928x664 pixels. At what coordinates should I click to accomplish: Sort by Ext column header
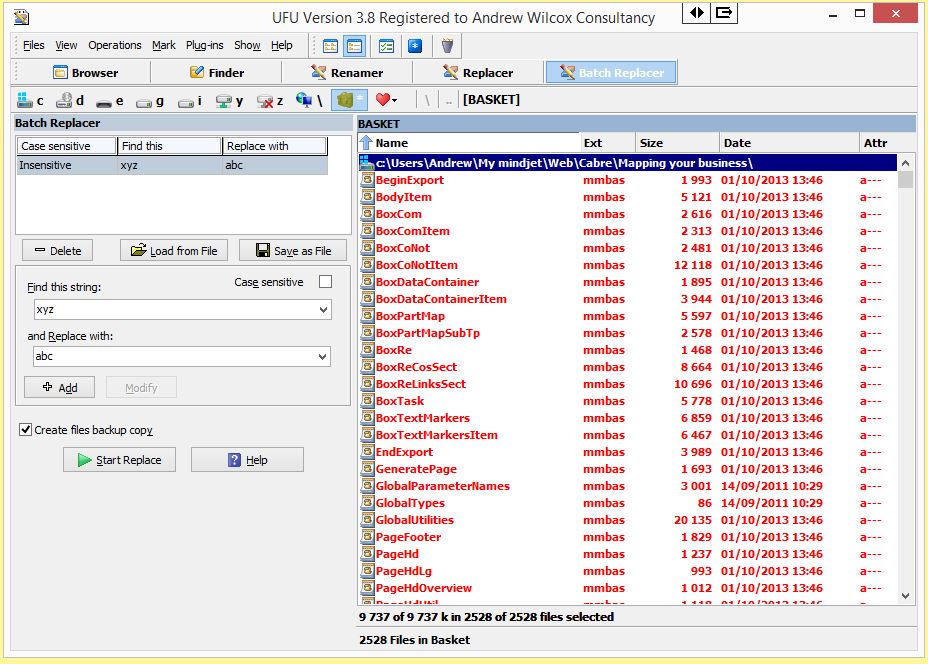607,143
